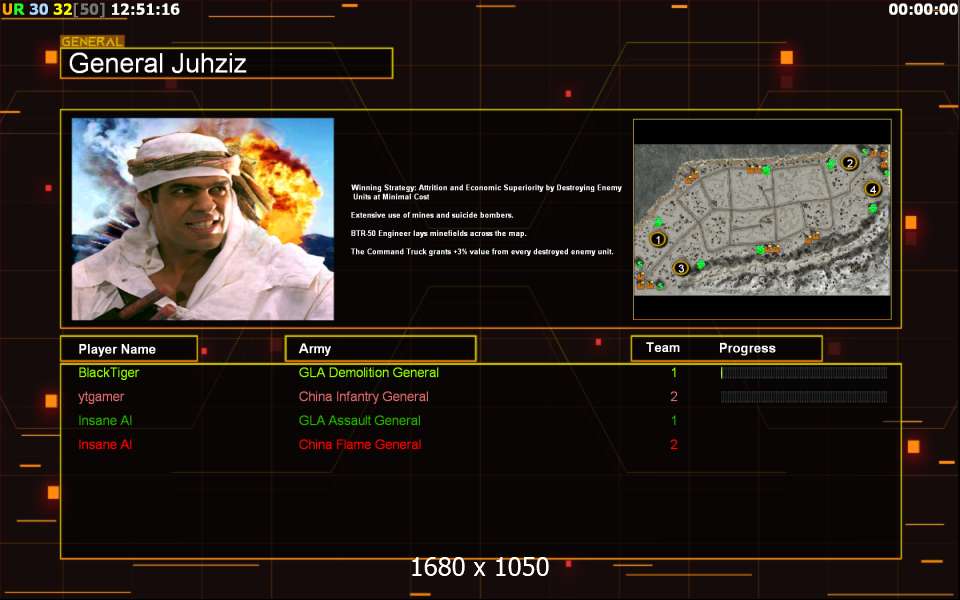Screen dimensions: 960x600
Task: Click the China Infantry General army entry
Action: (364, 397)
